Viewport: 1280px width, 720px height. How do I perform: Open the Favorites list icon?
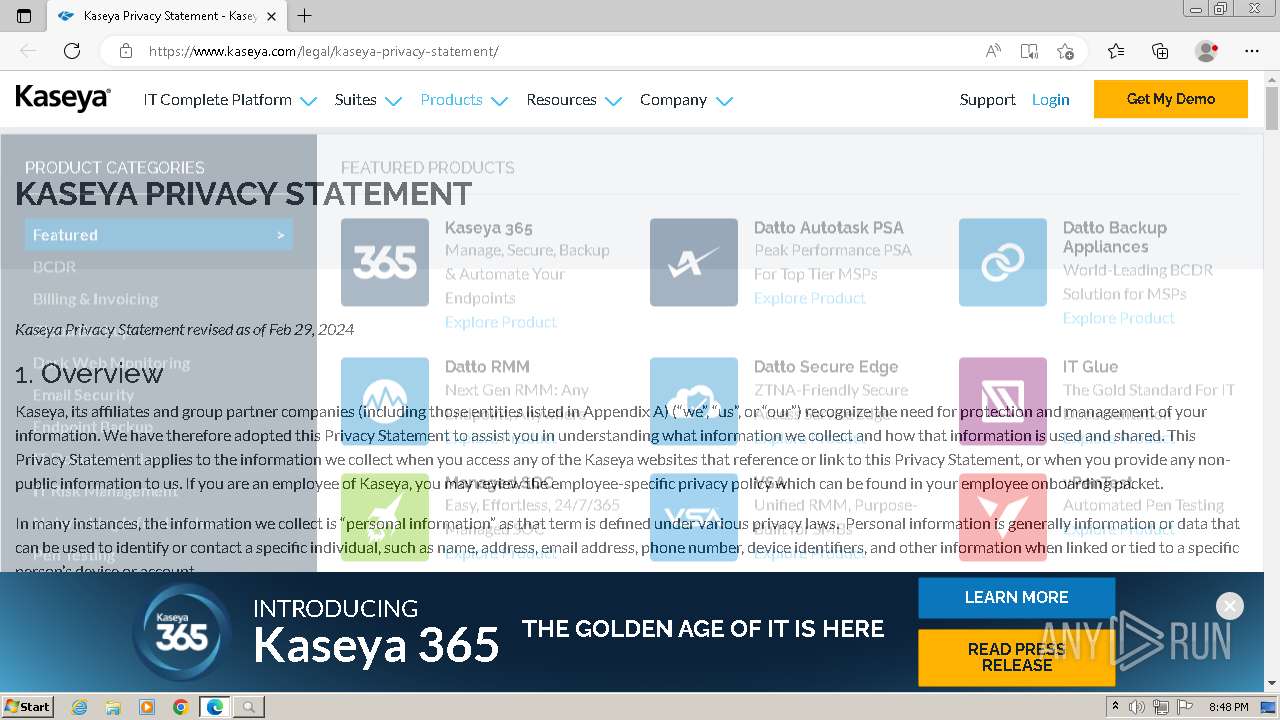[1116, 51]
